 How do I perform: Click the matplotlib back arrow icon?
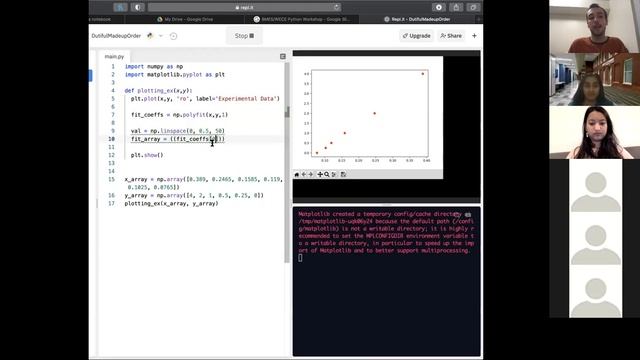(304, 174)
